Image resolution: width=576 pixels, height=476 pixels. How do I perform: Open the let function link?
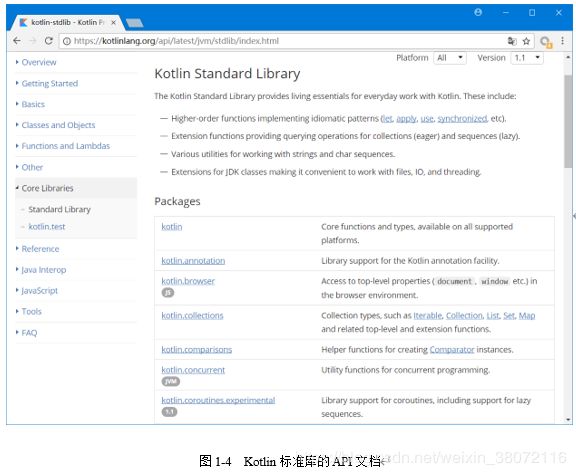click(x=387, y=119)
